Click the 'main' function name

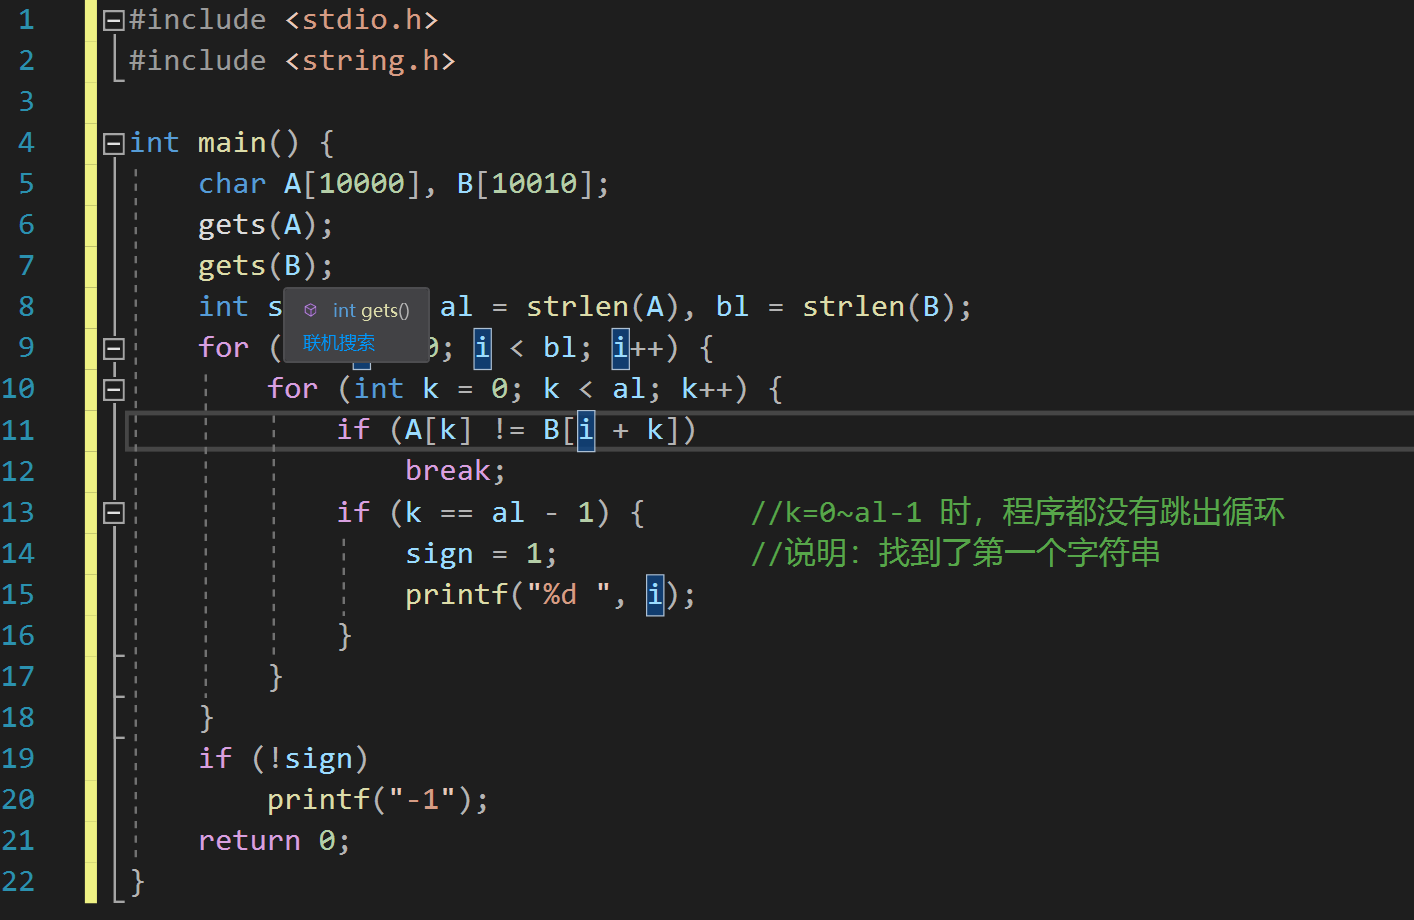(x=232, y=143)
